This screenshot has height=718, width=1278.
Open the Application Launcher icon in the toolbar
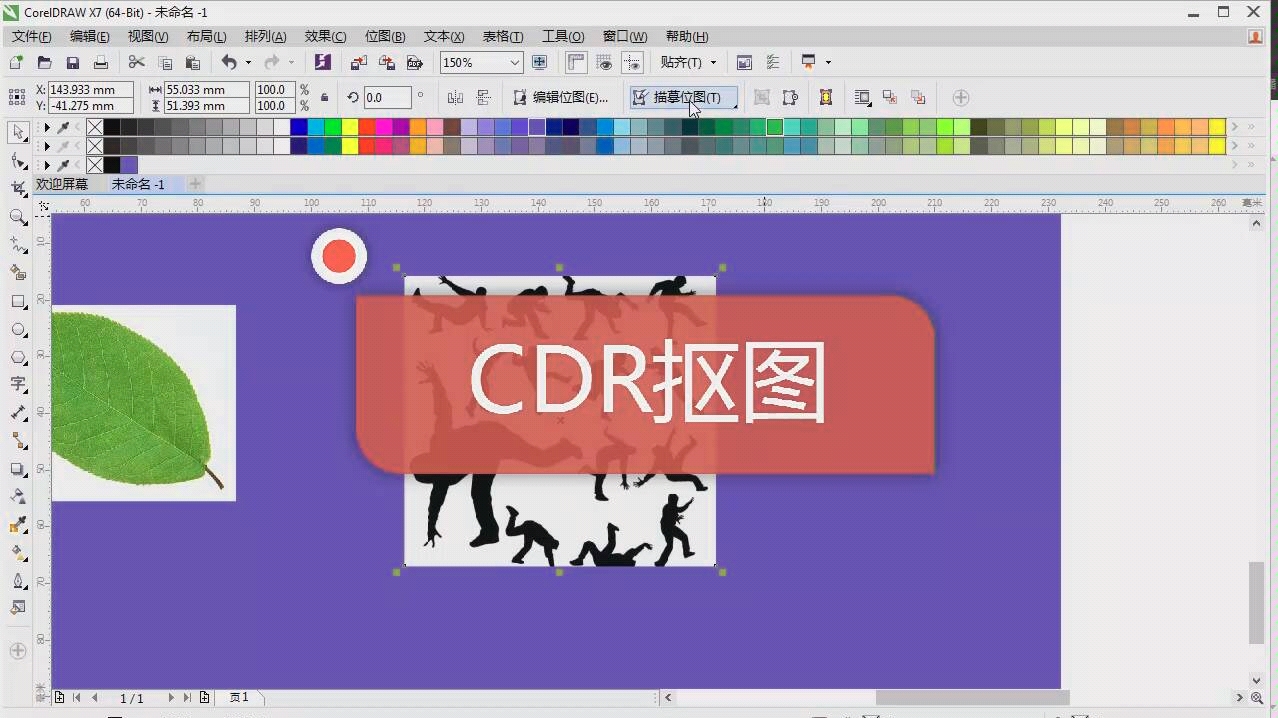click(x=322, y=62)
